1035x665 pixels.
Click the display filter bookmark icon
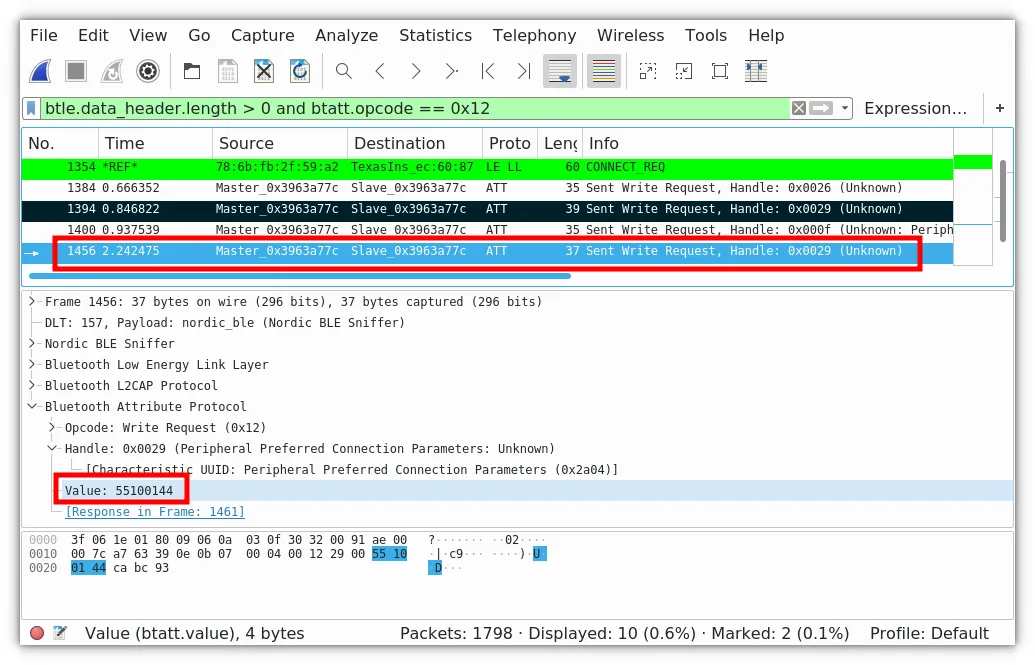tap(31, 108)
